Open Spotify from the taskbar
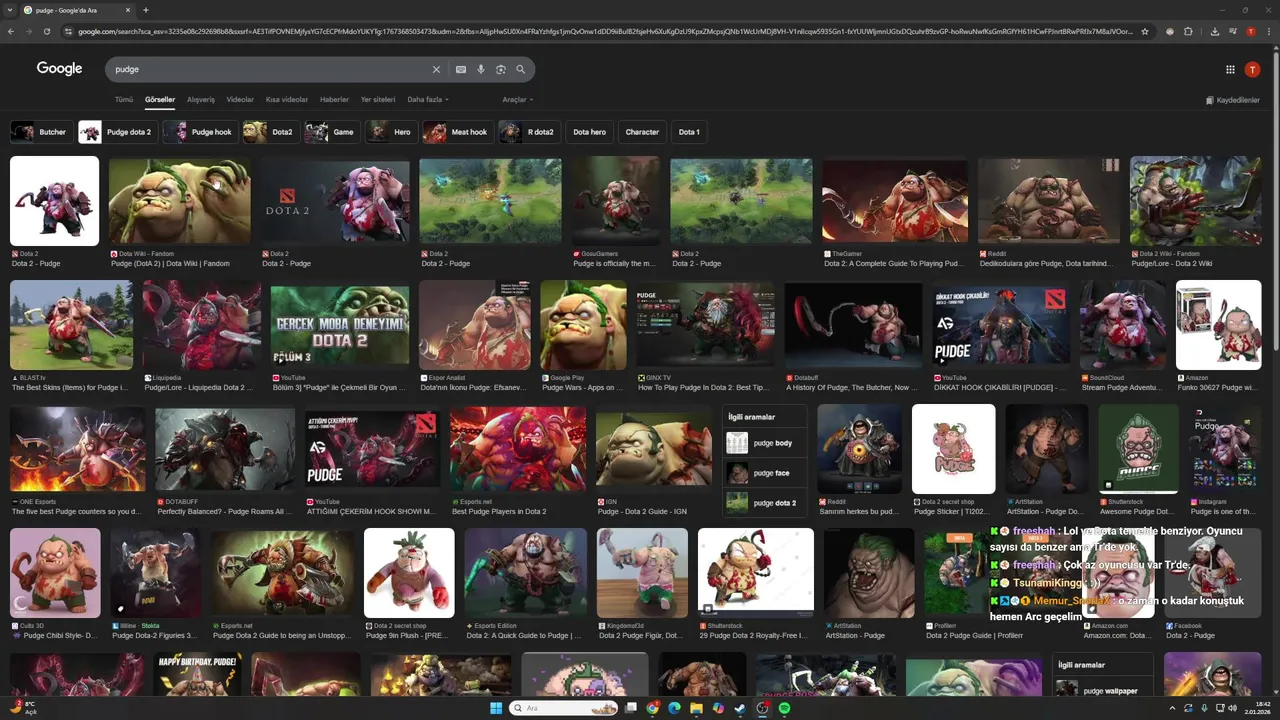The image size is (1280, 720). [x=784, y=708]
